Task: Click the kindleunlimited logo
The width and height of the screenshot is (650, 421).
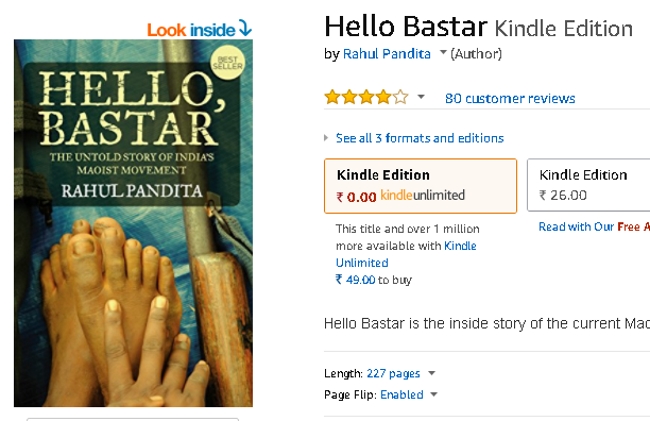Action: (423, 196)
